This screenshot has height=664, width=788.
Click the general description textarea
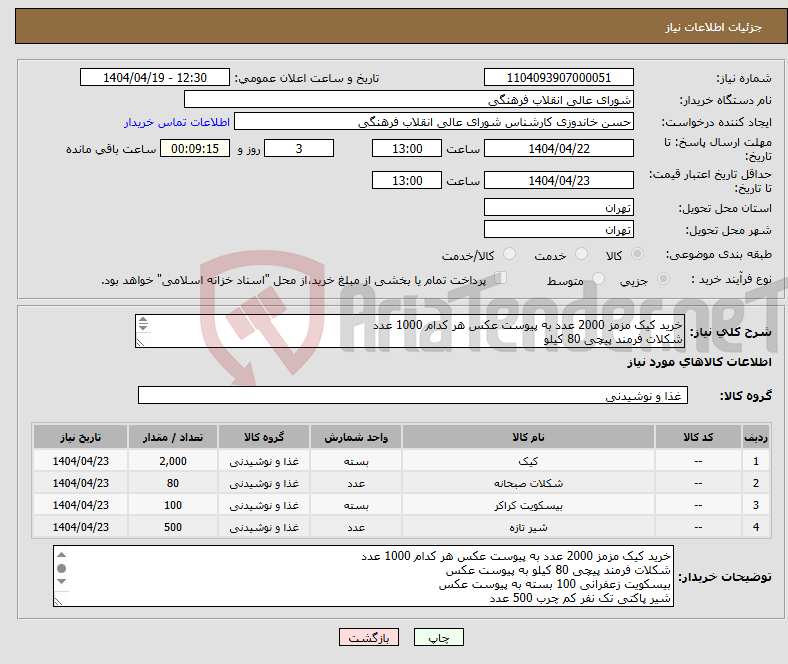pyautogui.click(x=410, y=331)
